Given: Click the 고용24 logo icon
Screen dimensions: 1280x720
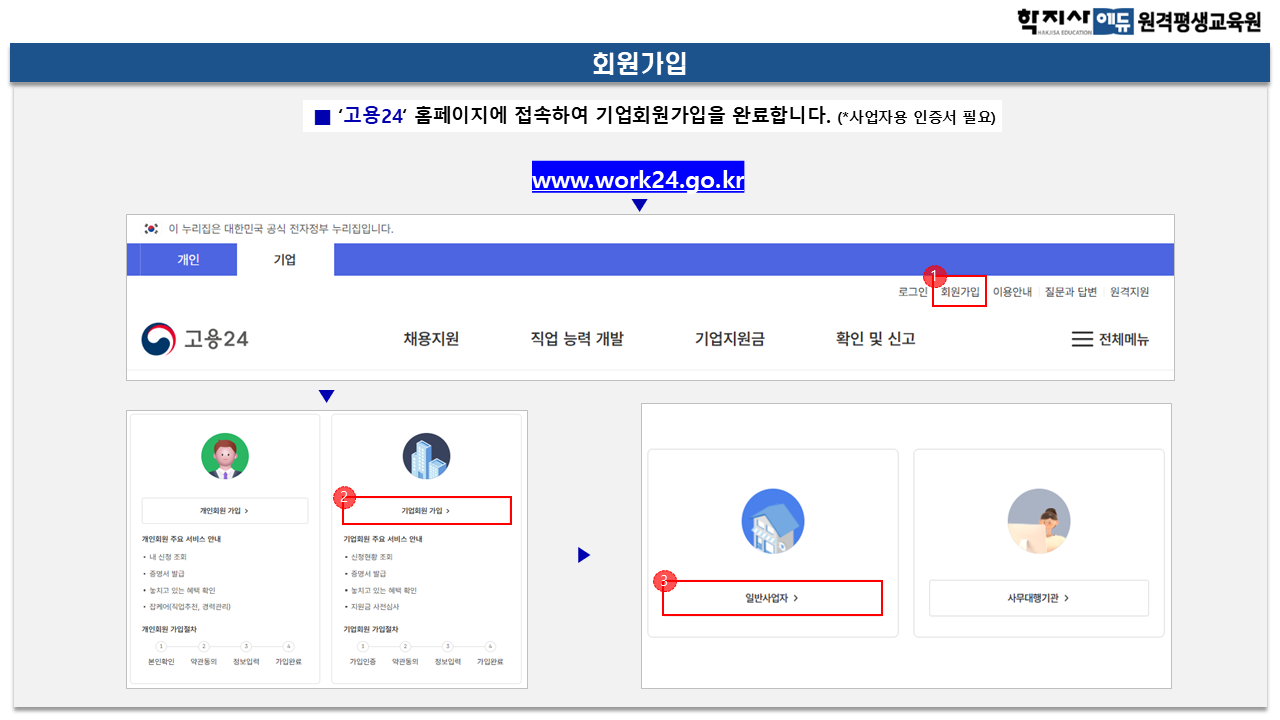Looking at the screenshot, I should coord(157,339).
